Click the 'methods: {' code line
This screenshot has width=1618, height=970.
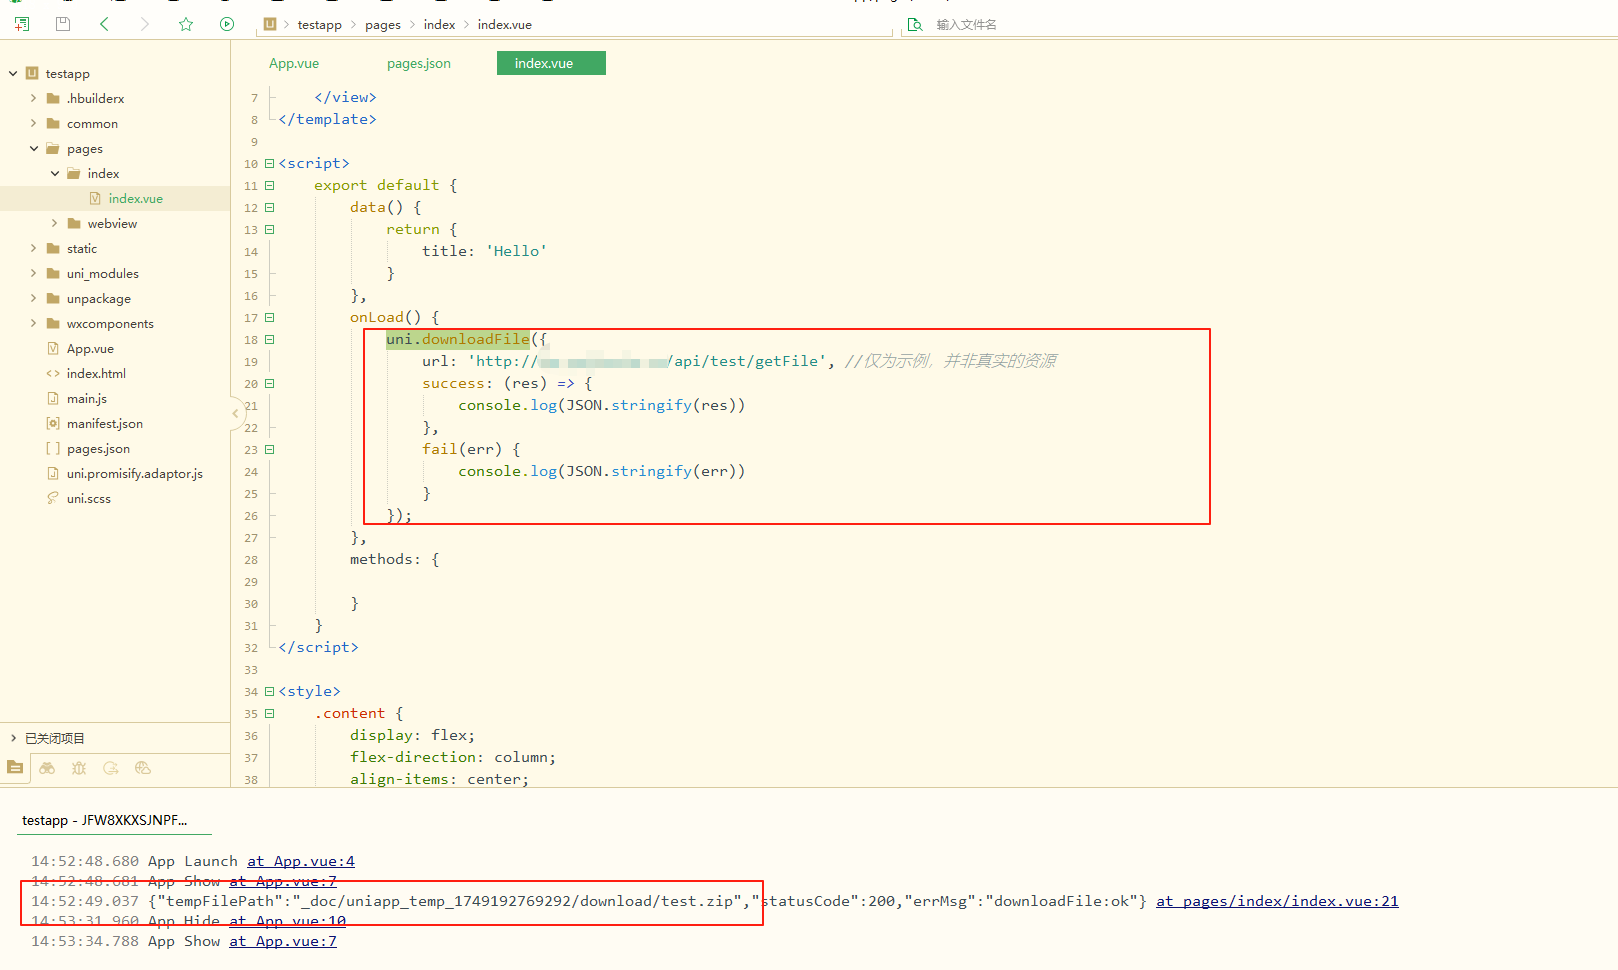tap(394, 559)
